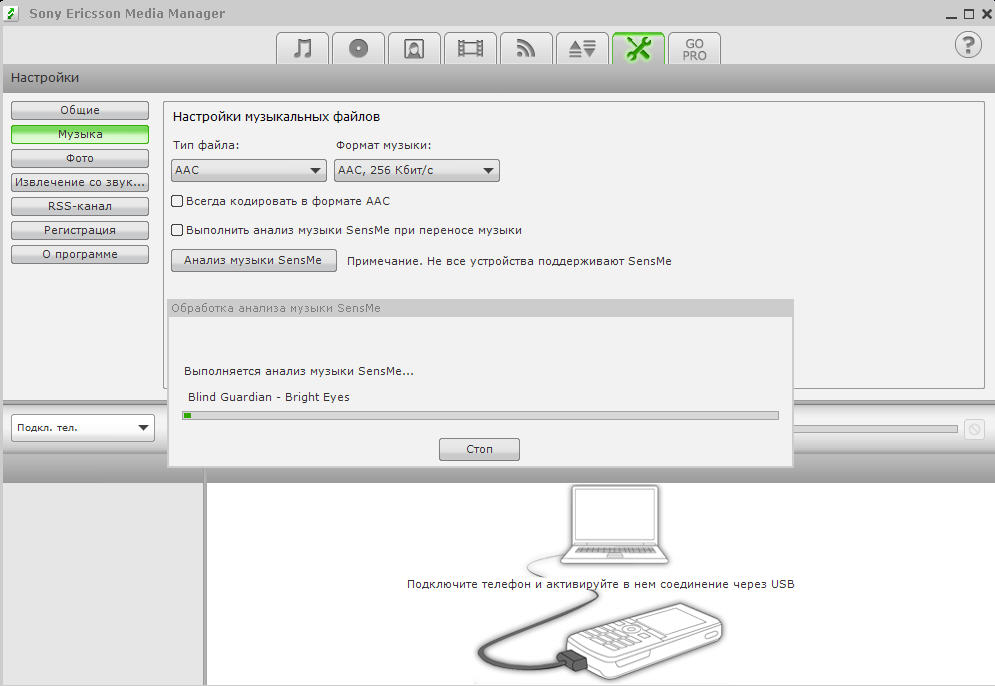Click the phone transfer progress bar

[875, 429]
